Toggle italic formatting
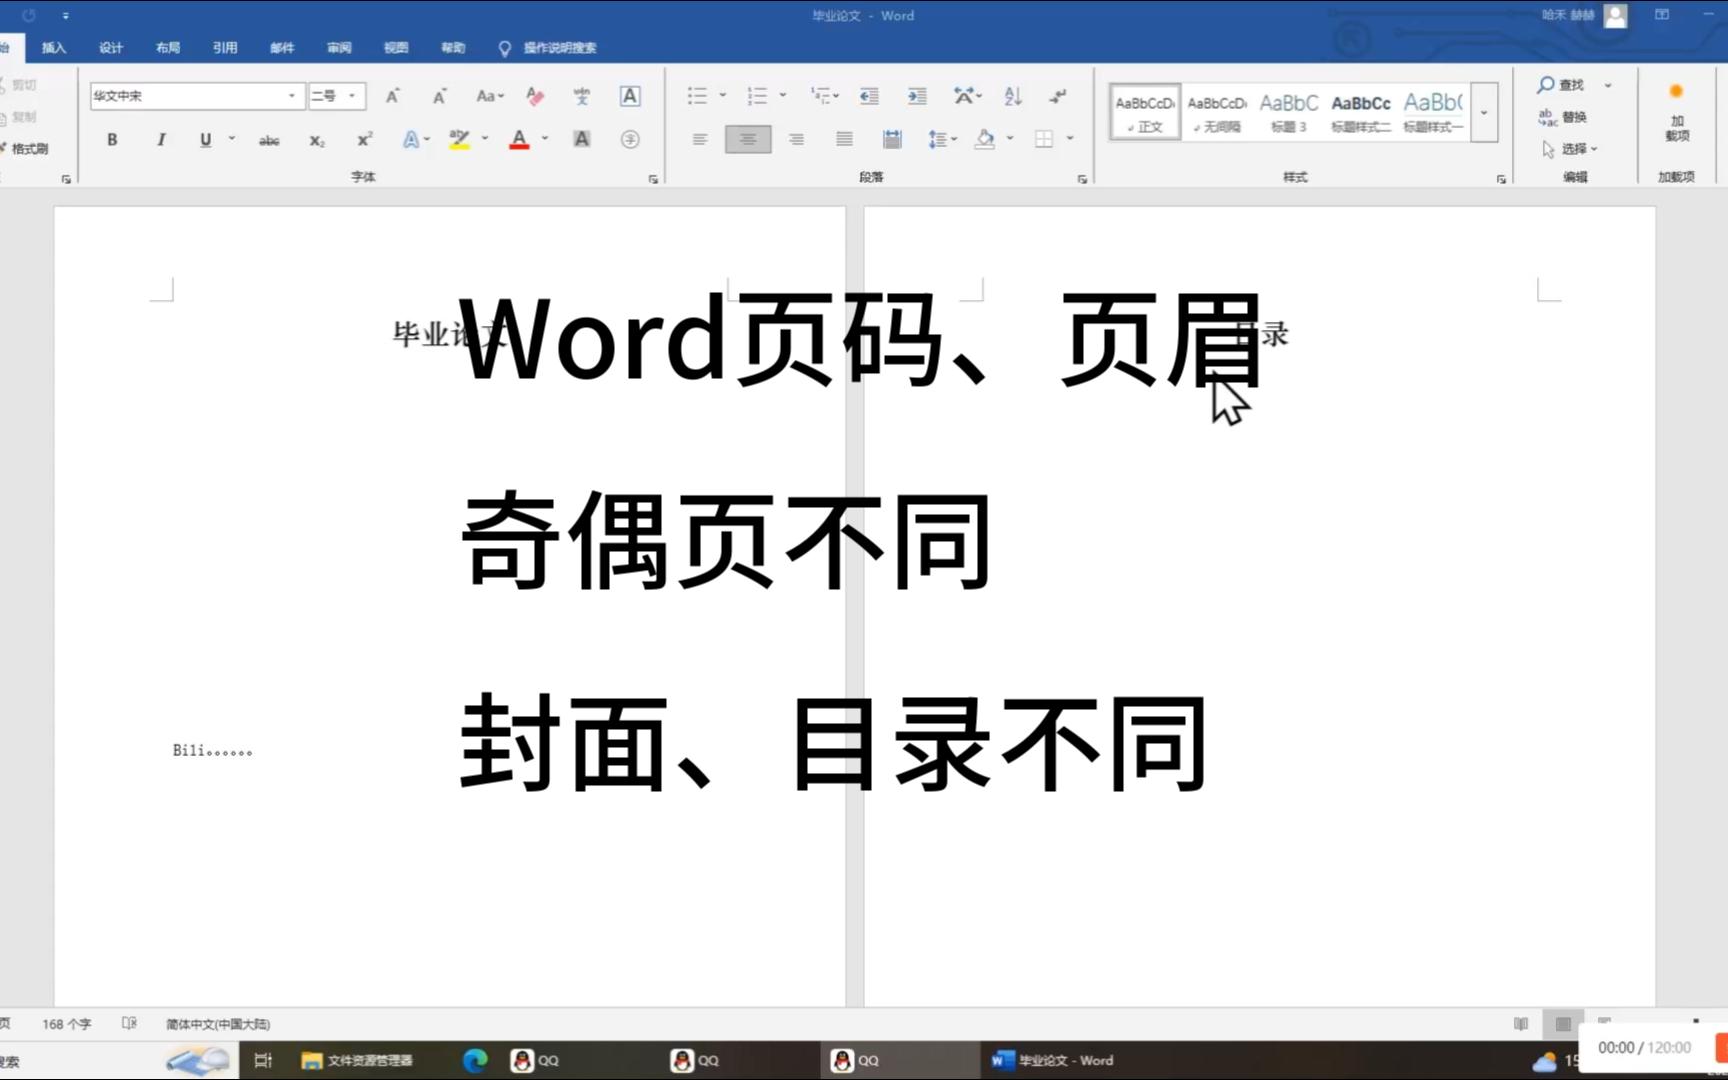 [160, 140]
